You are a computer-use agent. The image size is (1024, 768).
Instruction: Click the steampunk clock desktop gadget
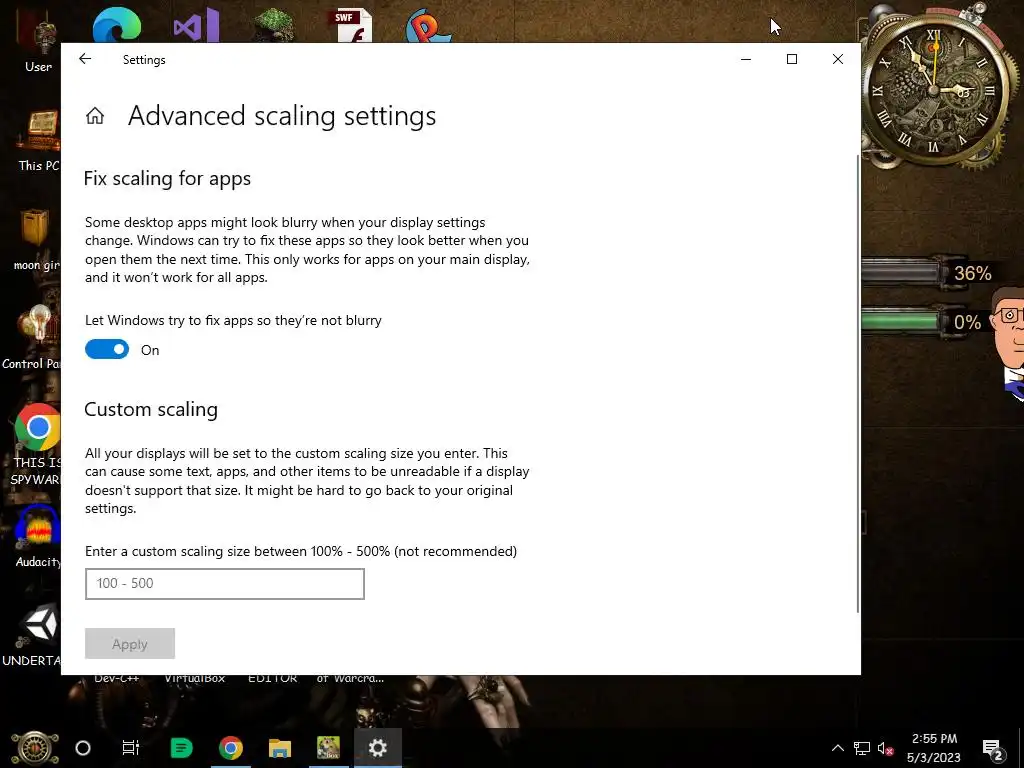tap(935, 88)
